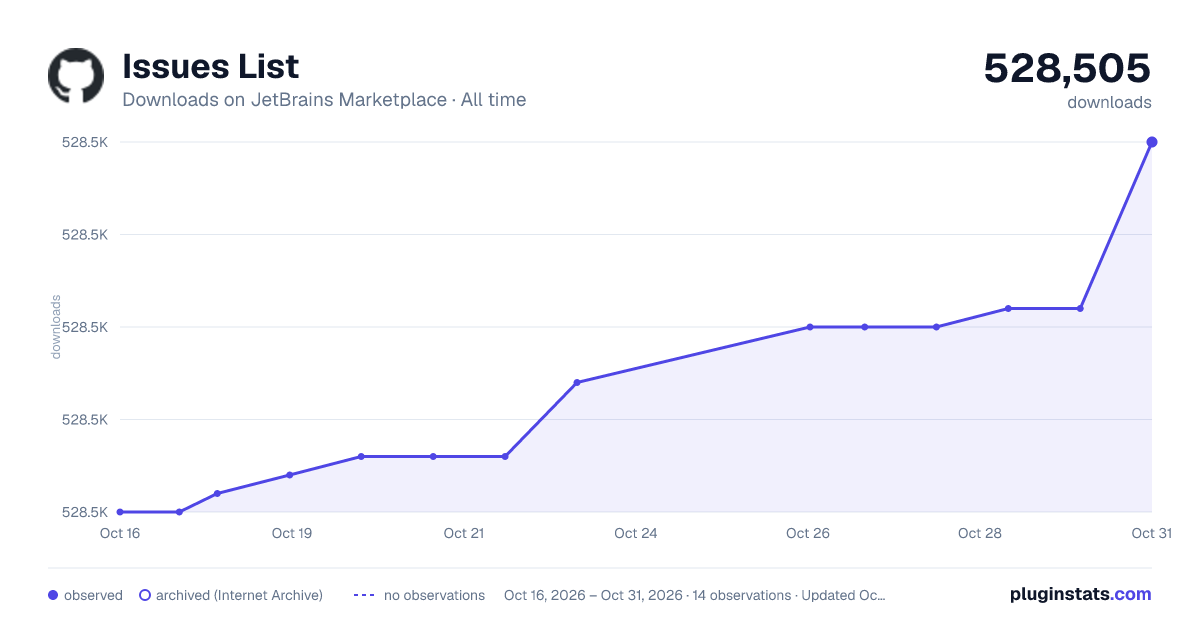Click the Oct 28 axis label
Image resolution: width=1200 pixels, height=630 pixels.
click(x=980, y=533)
